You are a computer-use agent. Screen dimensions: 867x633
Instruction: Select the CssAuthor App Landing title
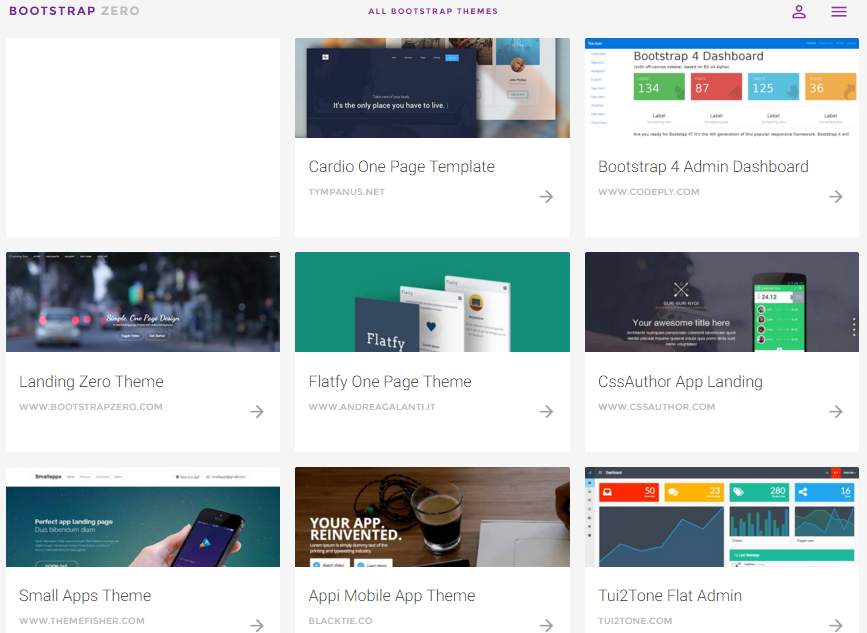pyautogui.click(x=680, y=381)
